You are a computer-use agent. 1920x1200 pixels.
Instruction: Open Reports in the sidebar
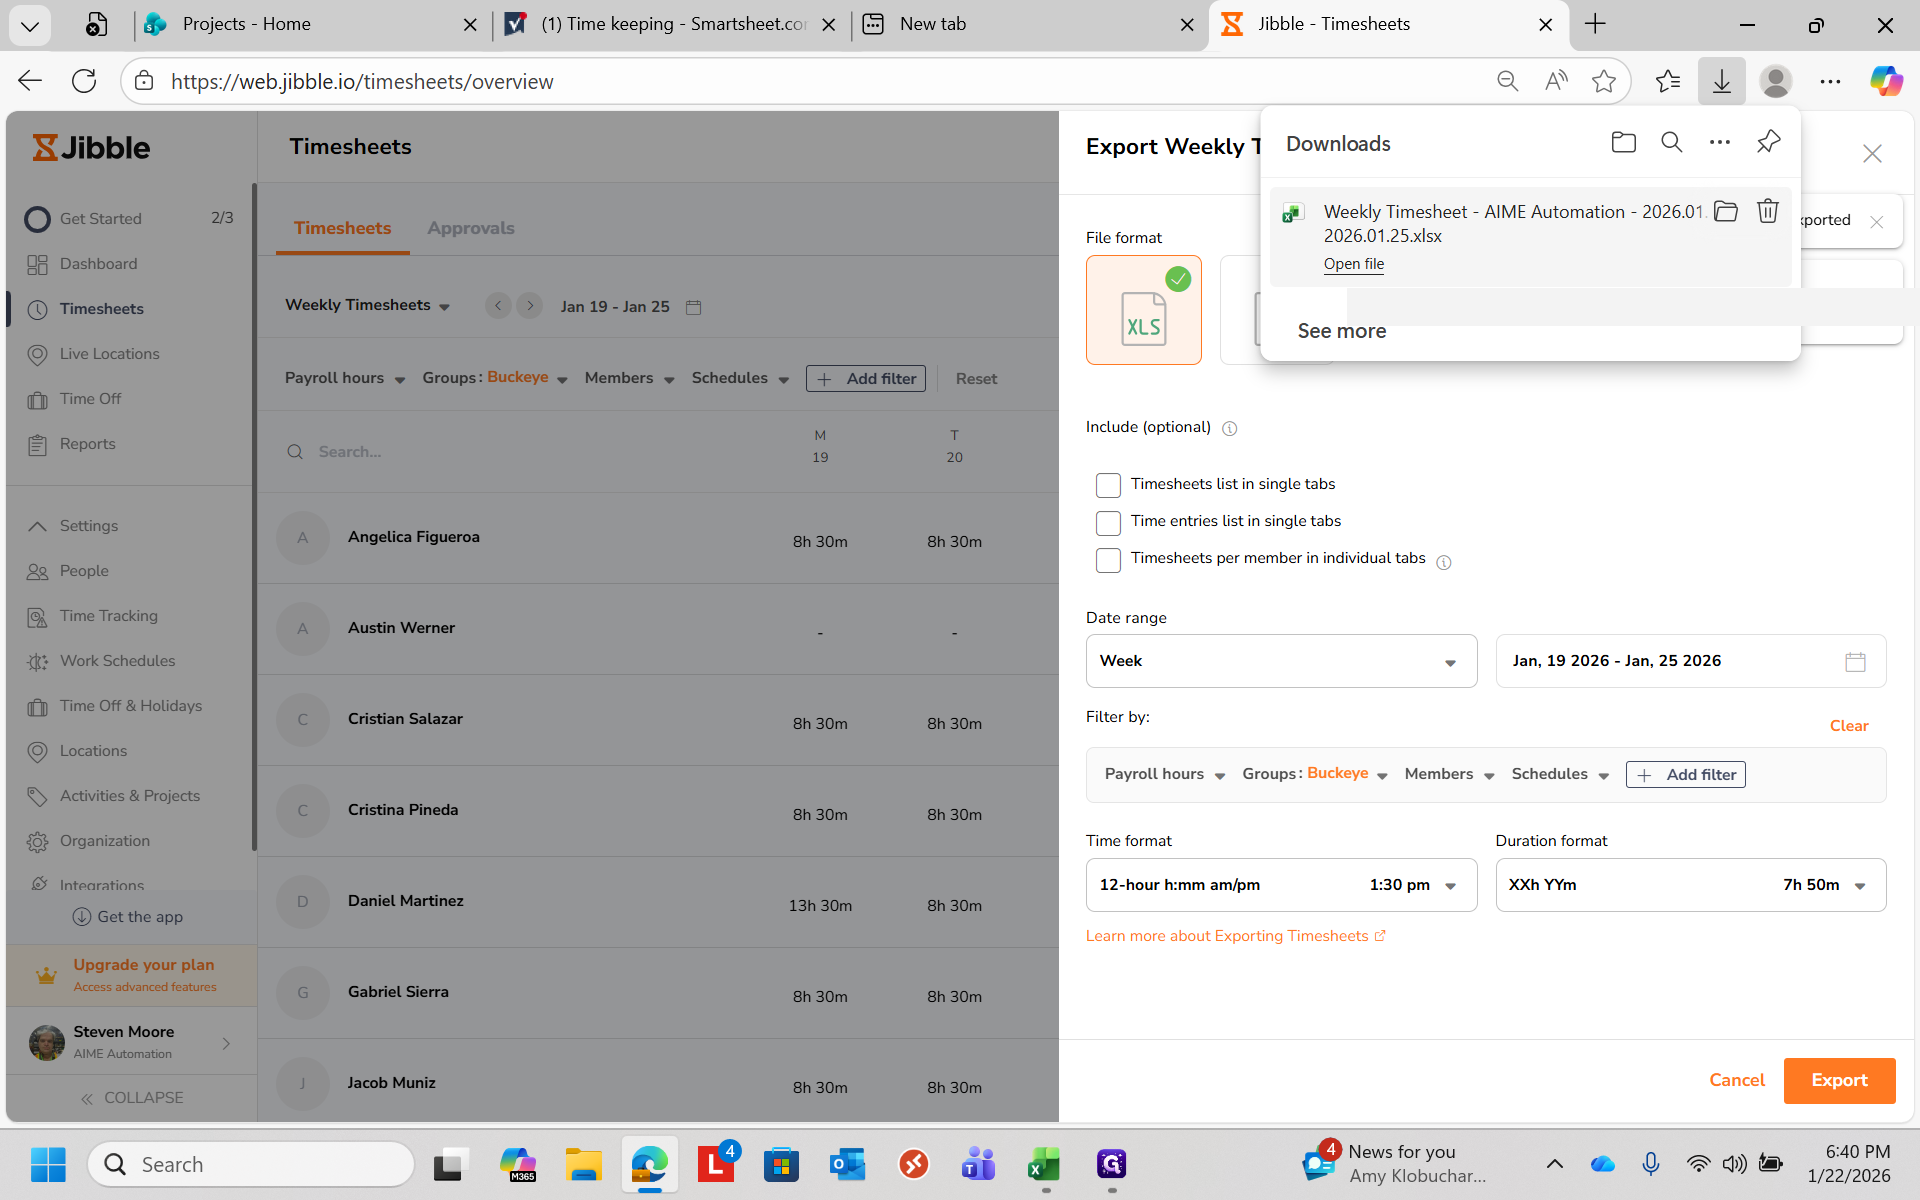87,444
